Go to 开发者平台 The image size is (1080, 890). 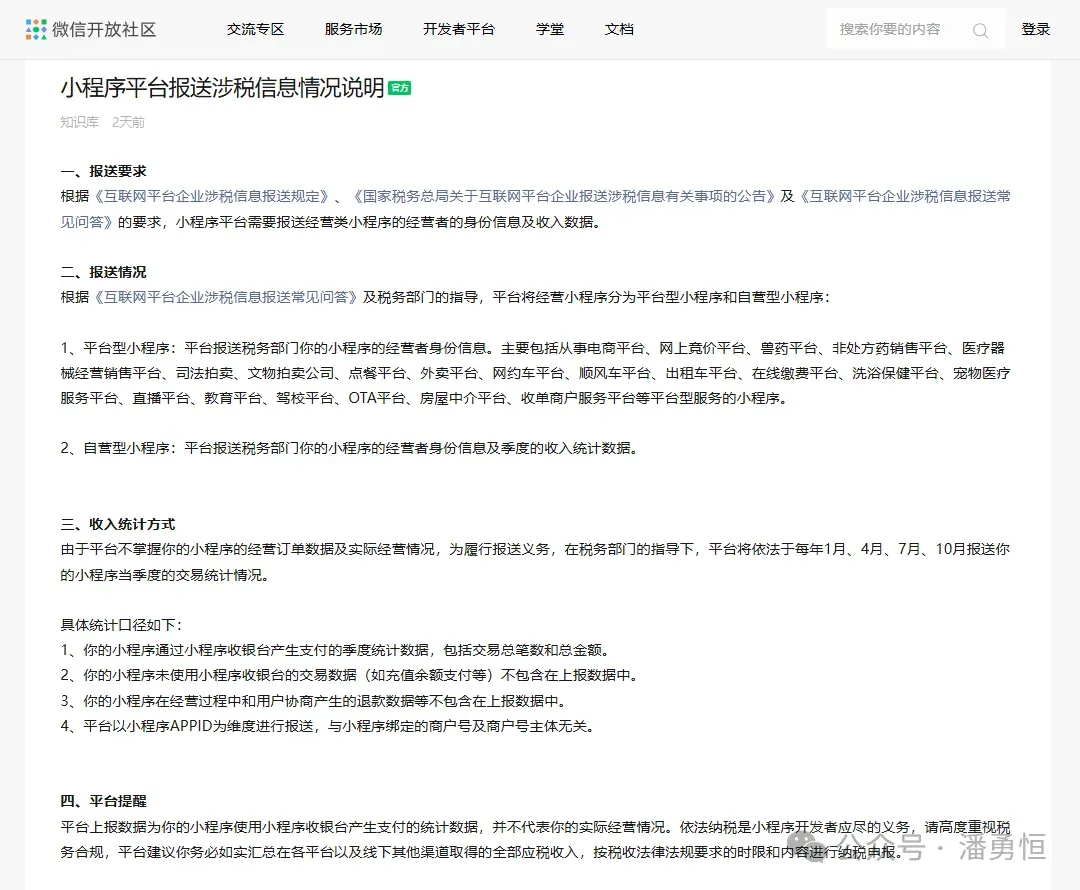point(459,30)
